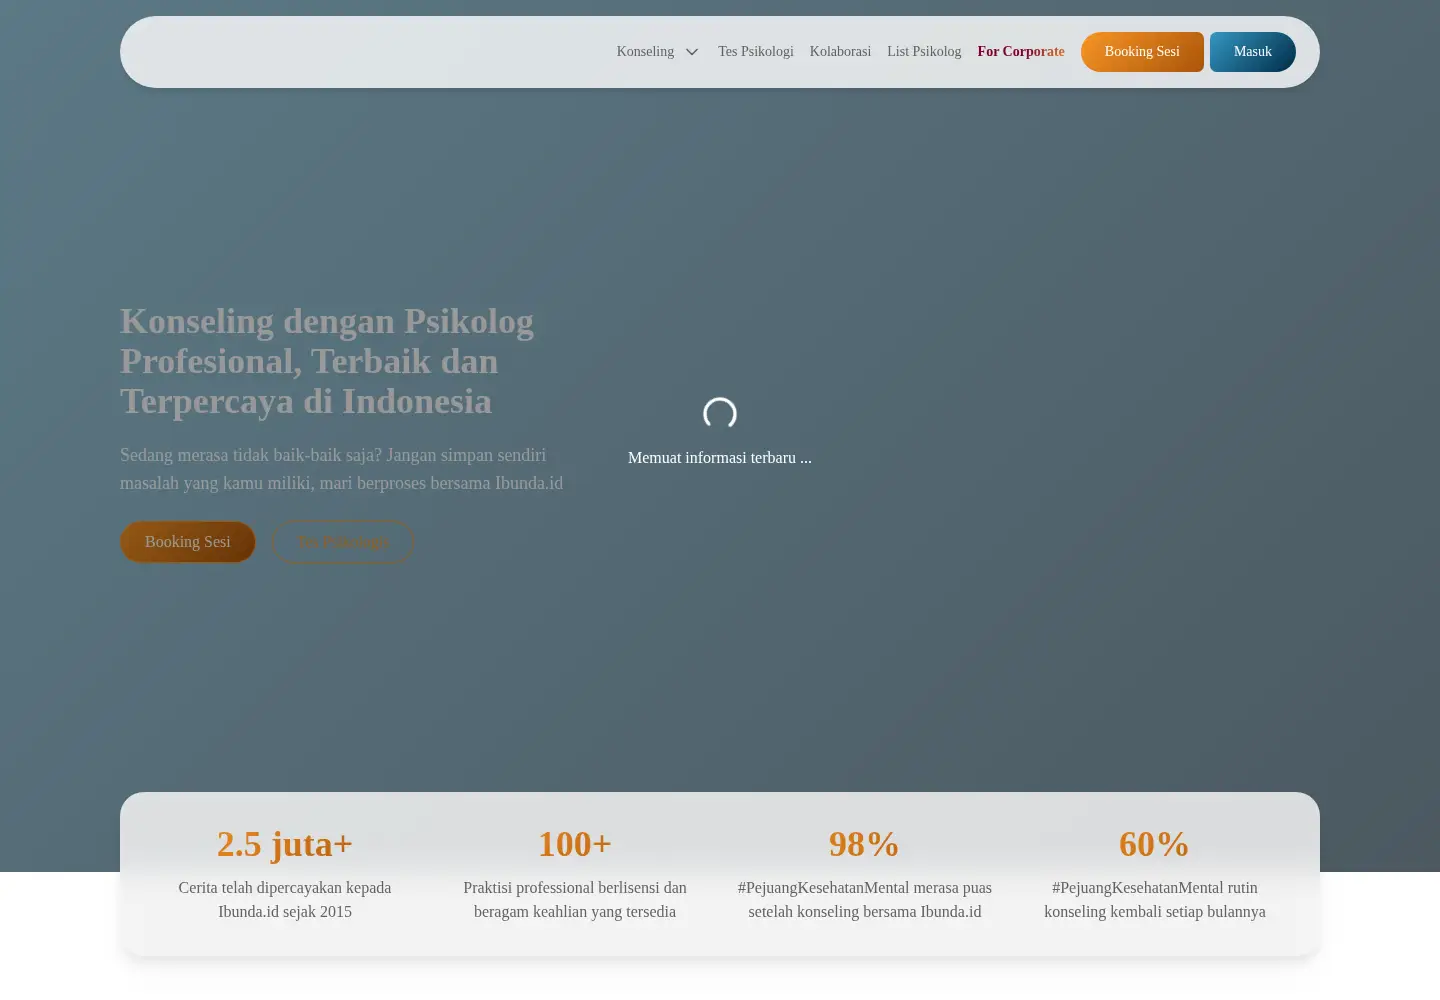Image resolution: width=1440 pixels, height=1000 pixels.
Task: Click text "#PejuangKesehatanMental merasa puas setelah konseling"
Action: (865, 900)
